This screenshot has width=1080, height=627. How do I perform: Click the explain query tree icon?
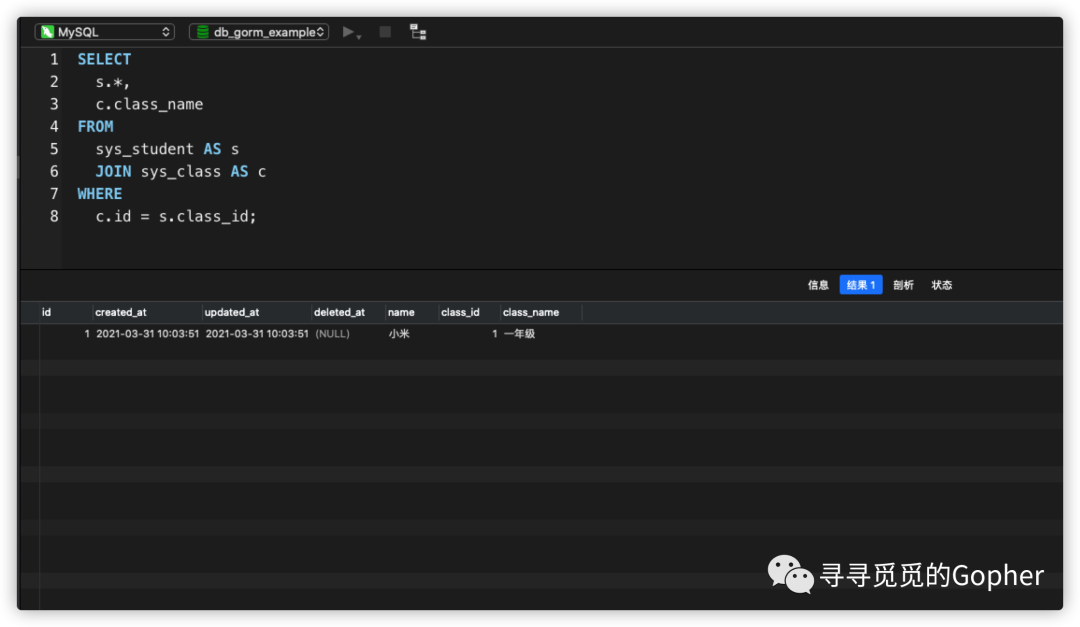coord(418,32)
